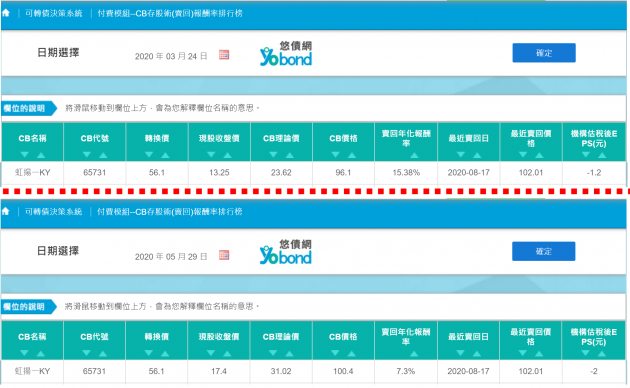Sort 轉換價 descending in the 05月29日 table
630x388 pixels.
point(149,353)
